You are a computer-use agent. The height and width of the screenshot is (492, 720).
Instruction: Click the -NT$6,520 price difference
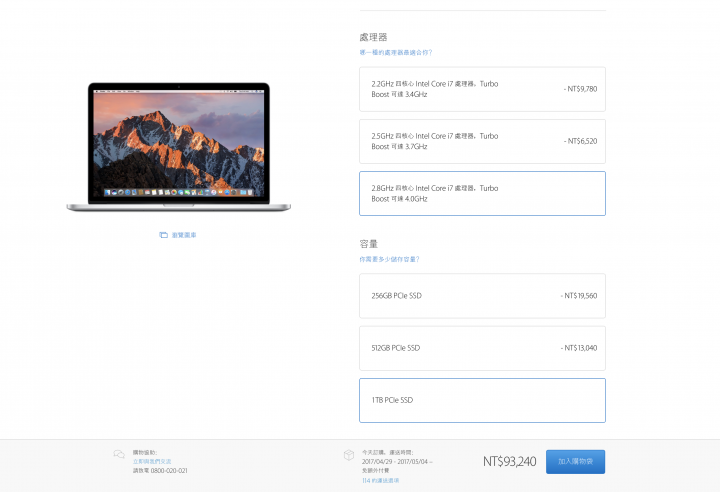point(580,141)
